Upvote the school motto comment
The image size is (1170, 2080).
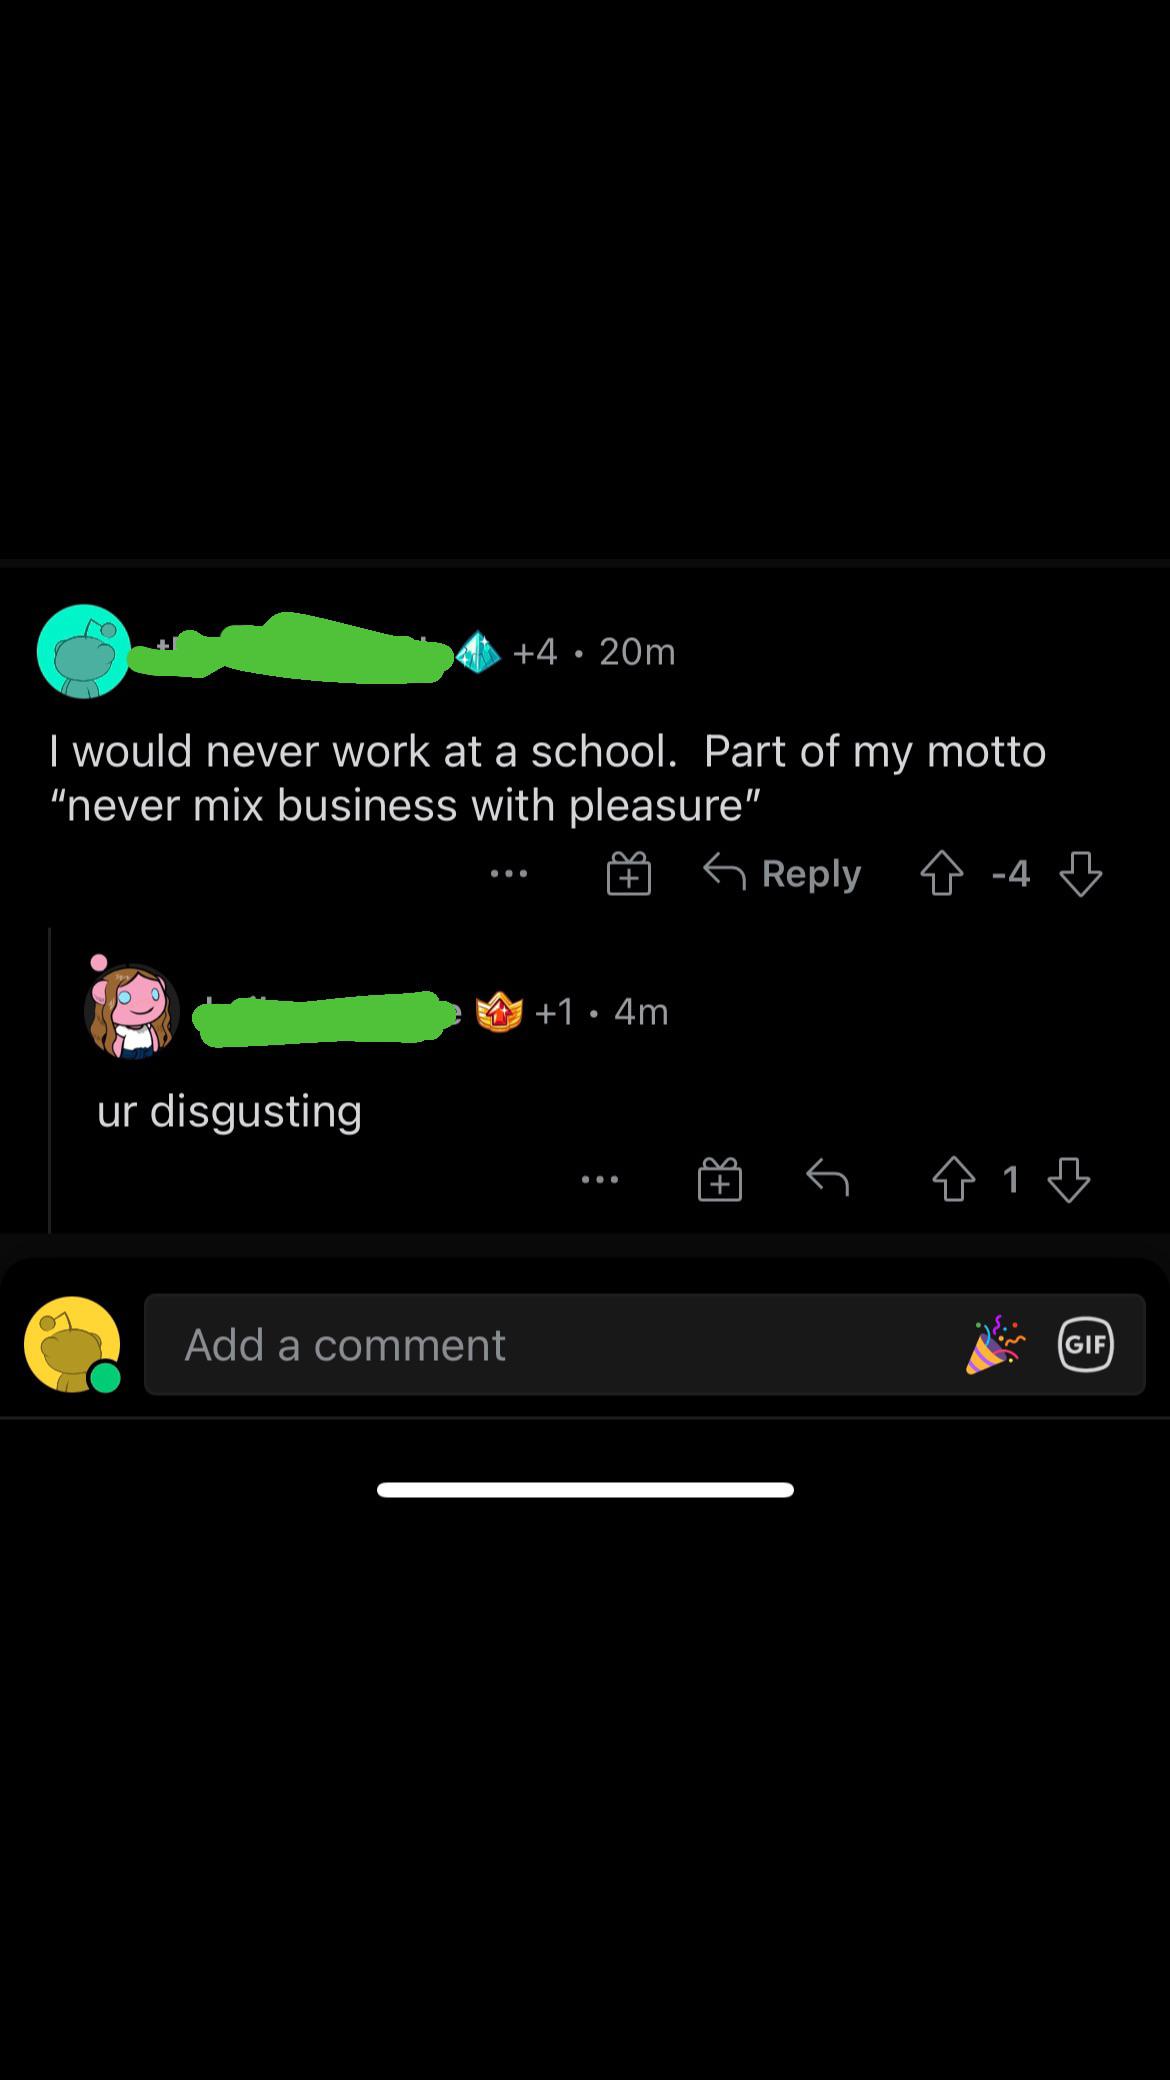(x=941, y=874)
